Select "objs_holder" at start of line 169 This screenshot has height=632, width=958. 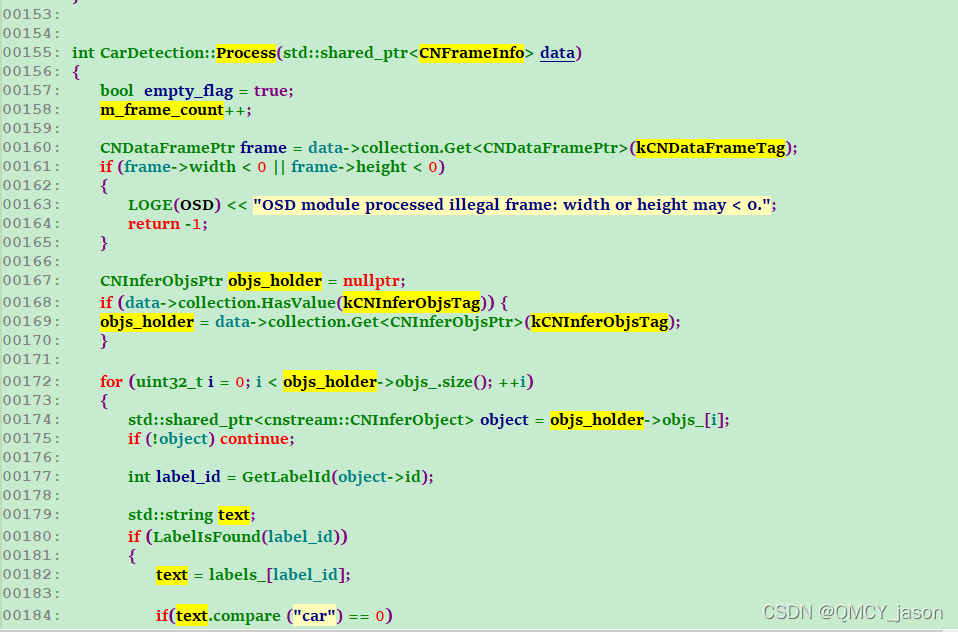click(147, 322)
